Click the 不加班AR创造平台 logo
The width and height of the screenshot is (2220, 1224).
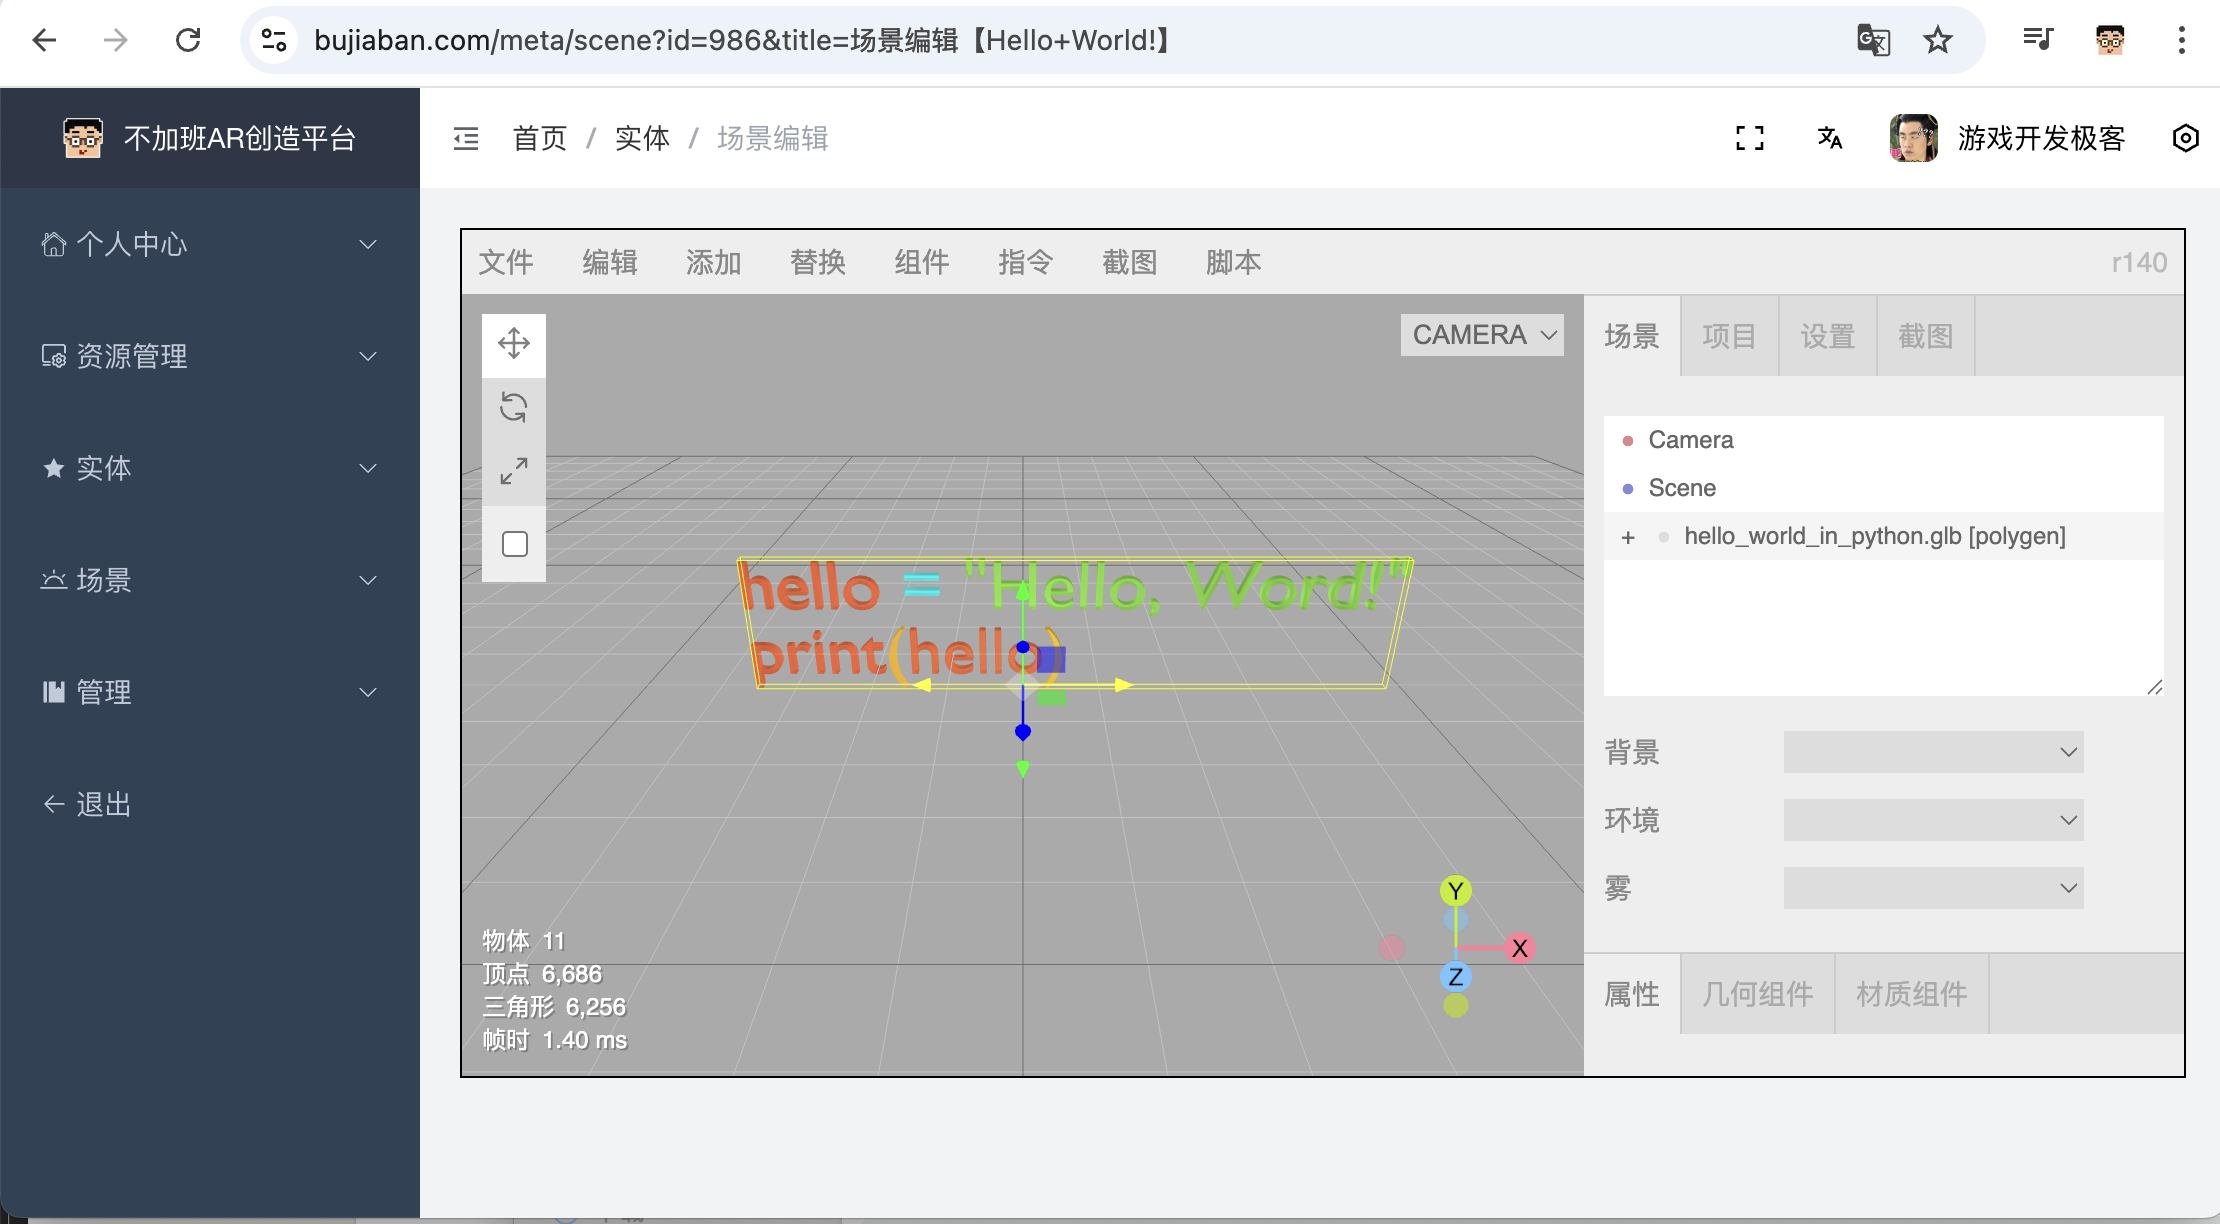coord(210,138)
